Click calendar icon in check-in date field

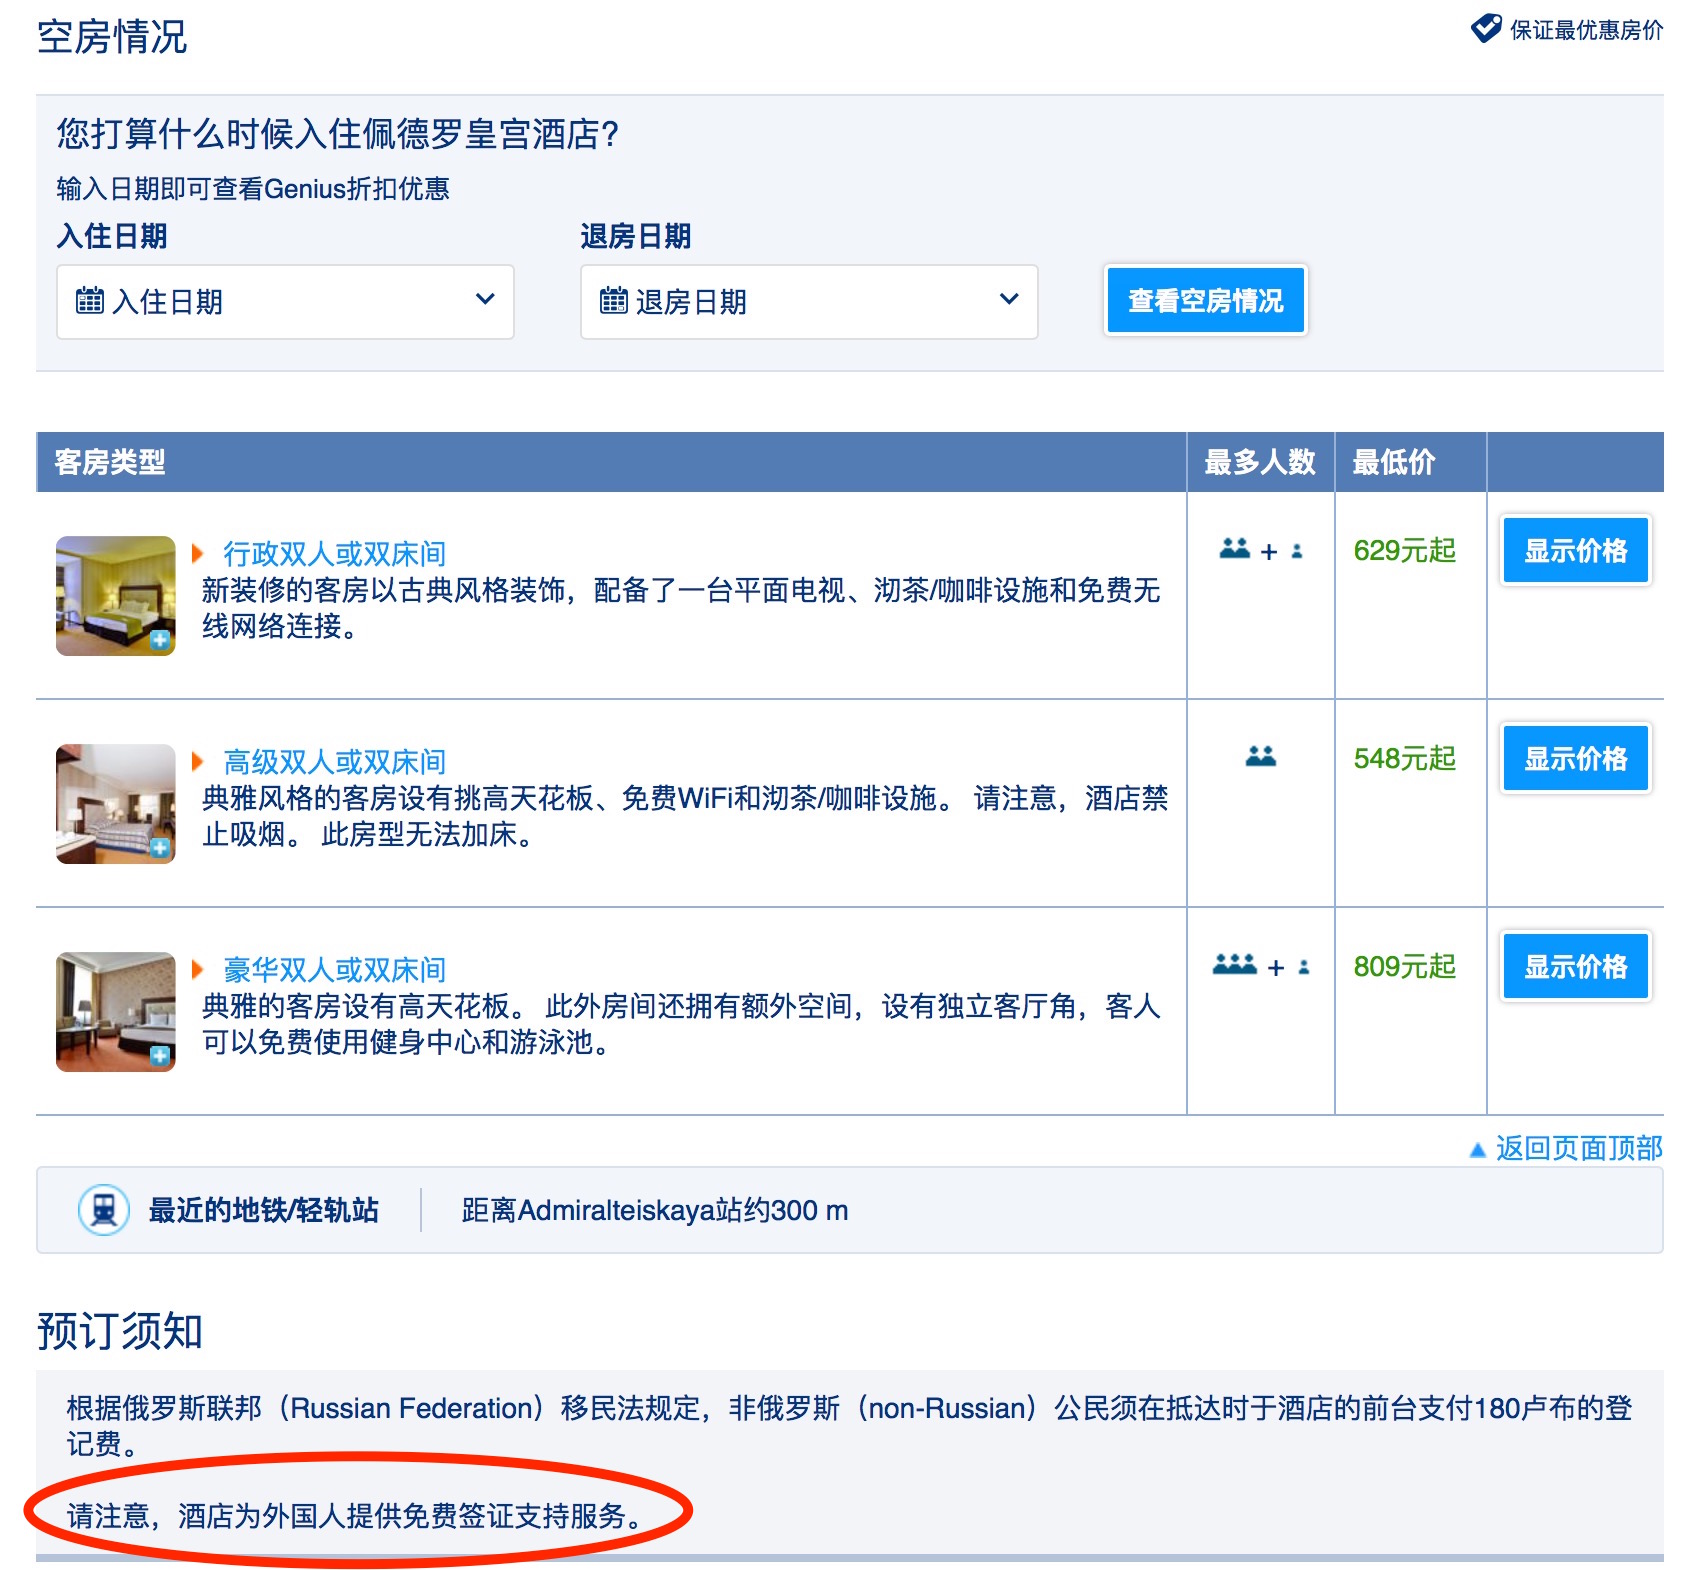click(x=90, y=300)
